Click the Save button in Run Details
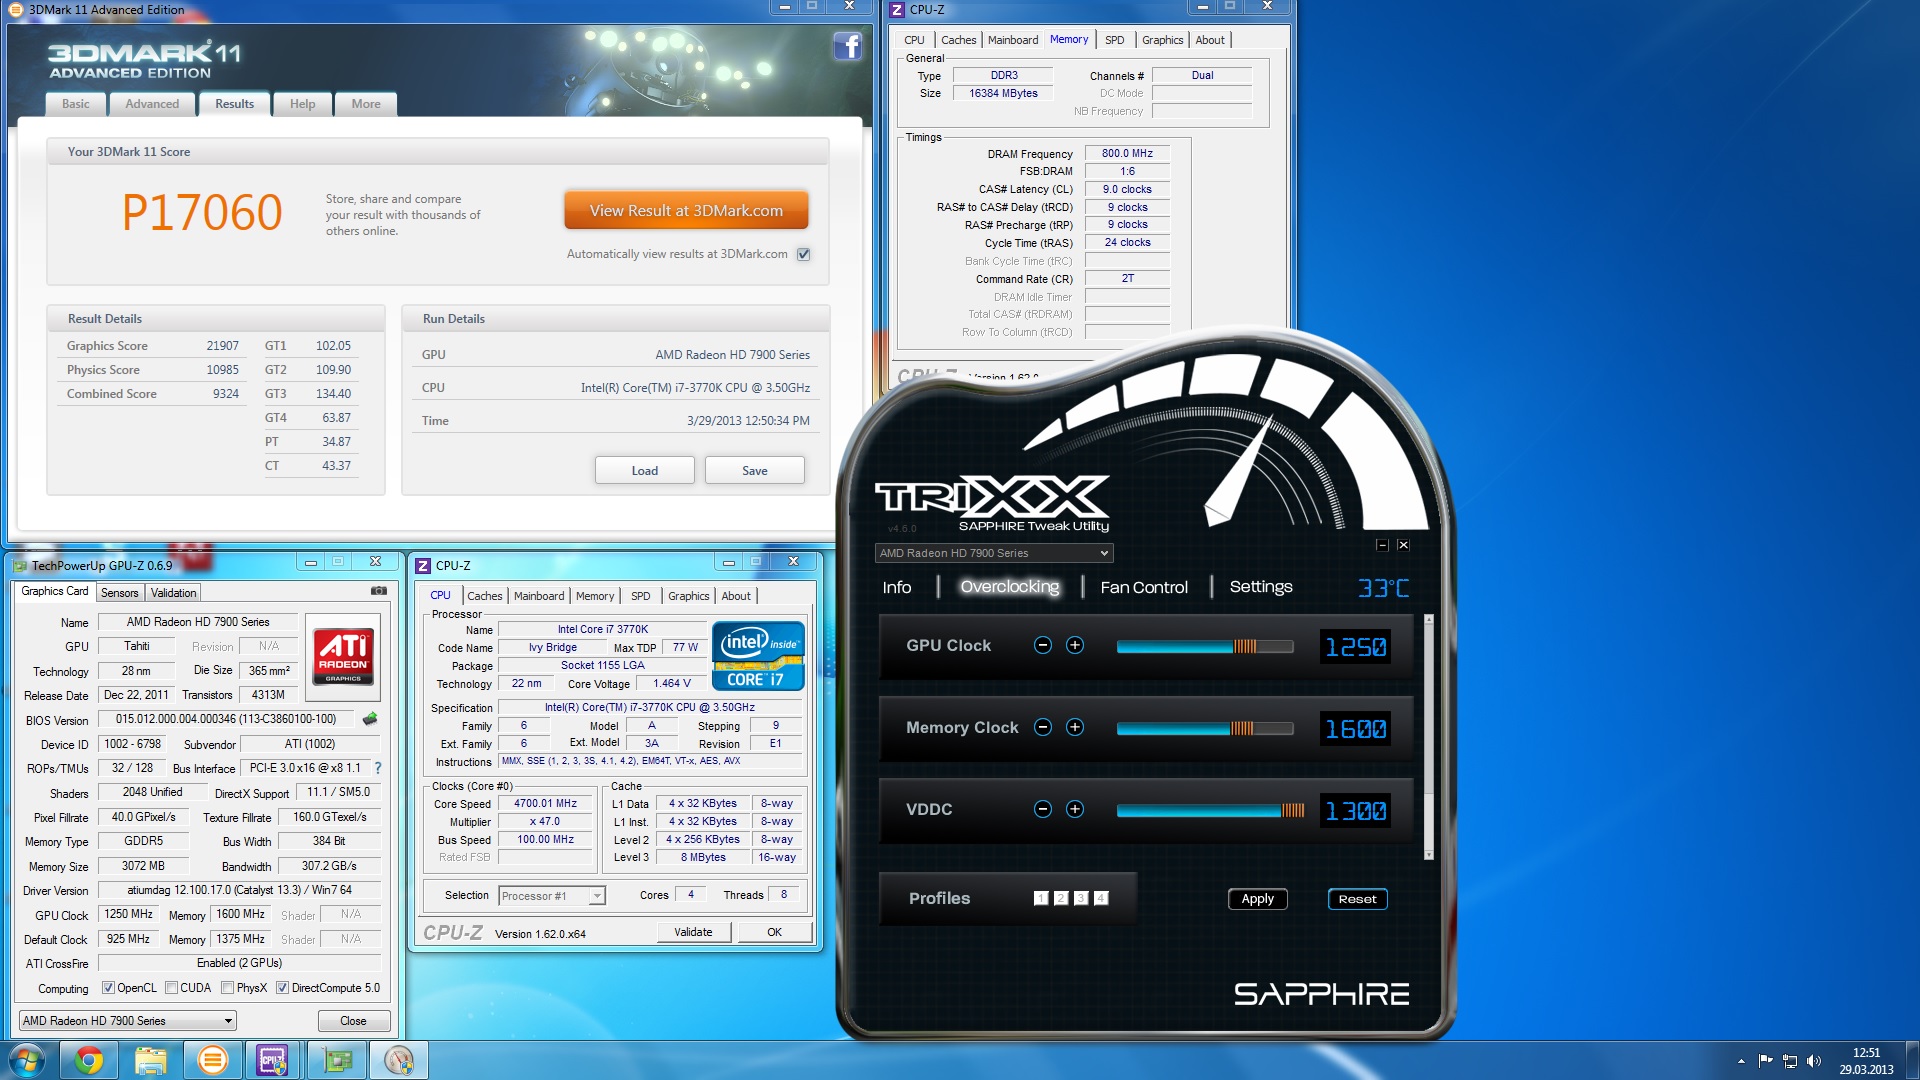 coord(755,471)
